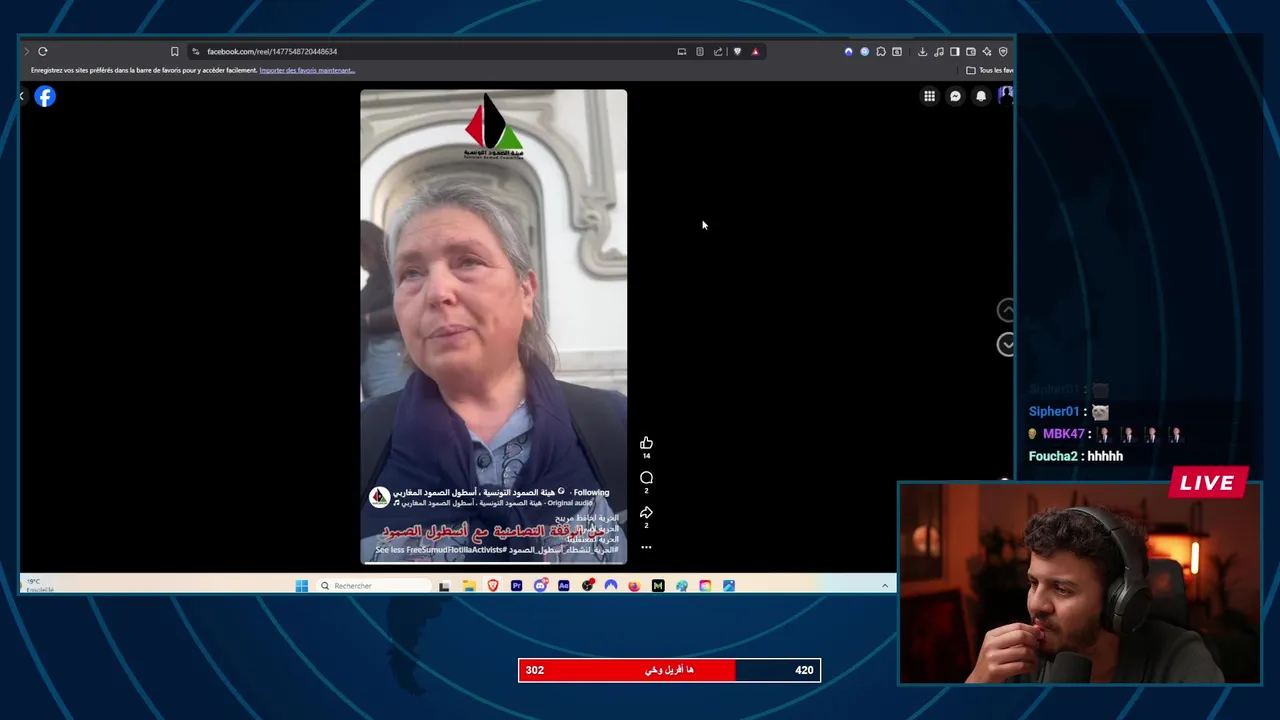Open the Original audio link
Viewport: 1280px width, 720px height.
click(569, 503)
